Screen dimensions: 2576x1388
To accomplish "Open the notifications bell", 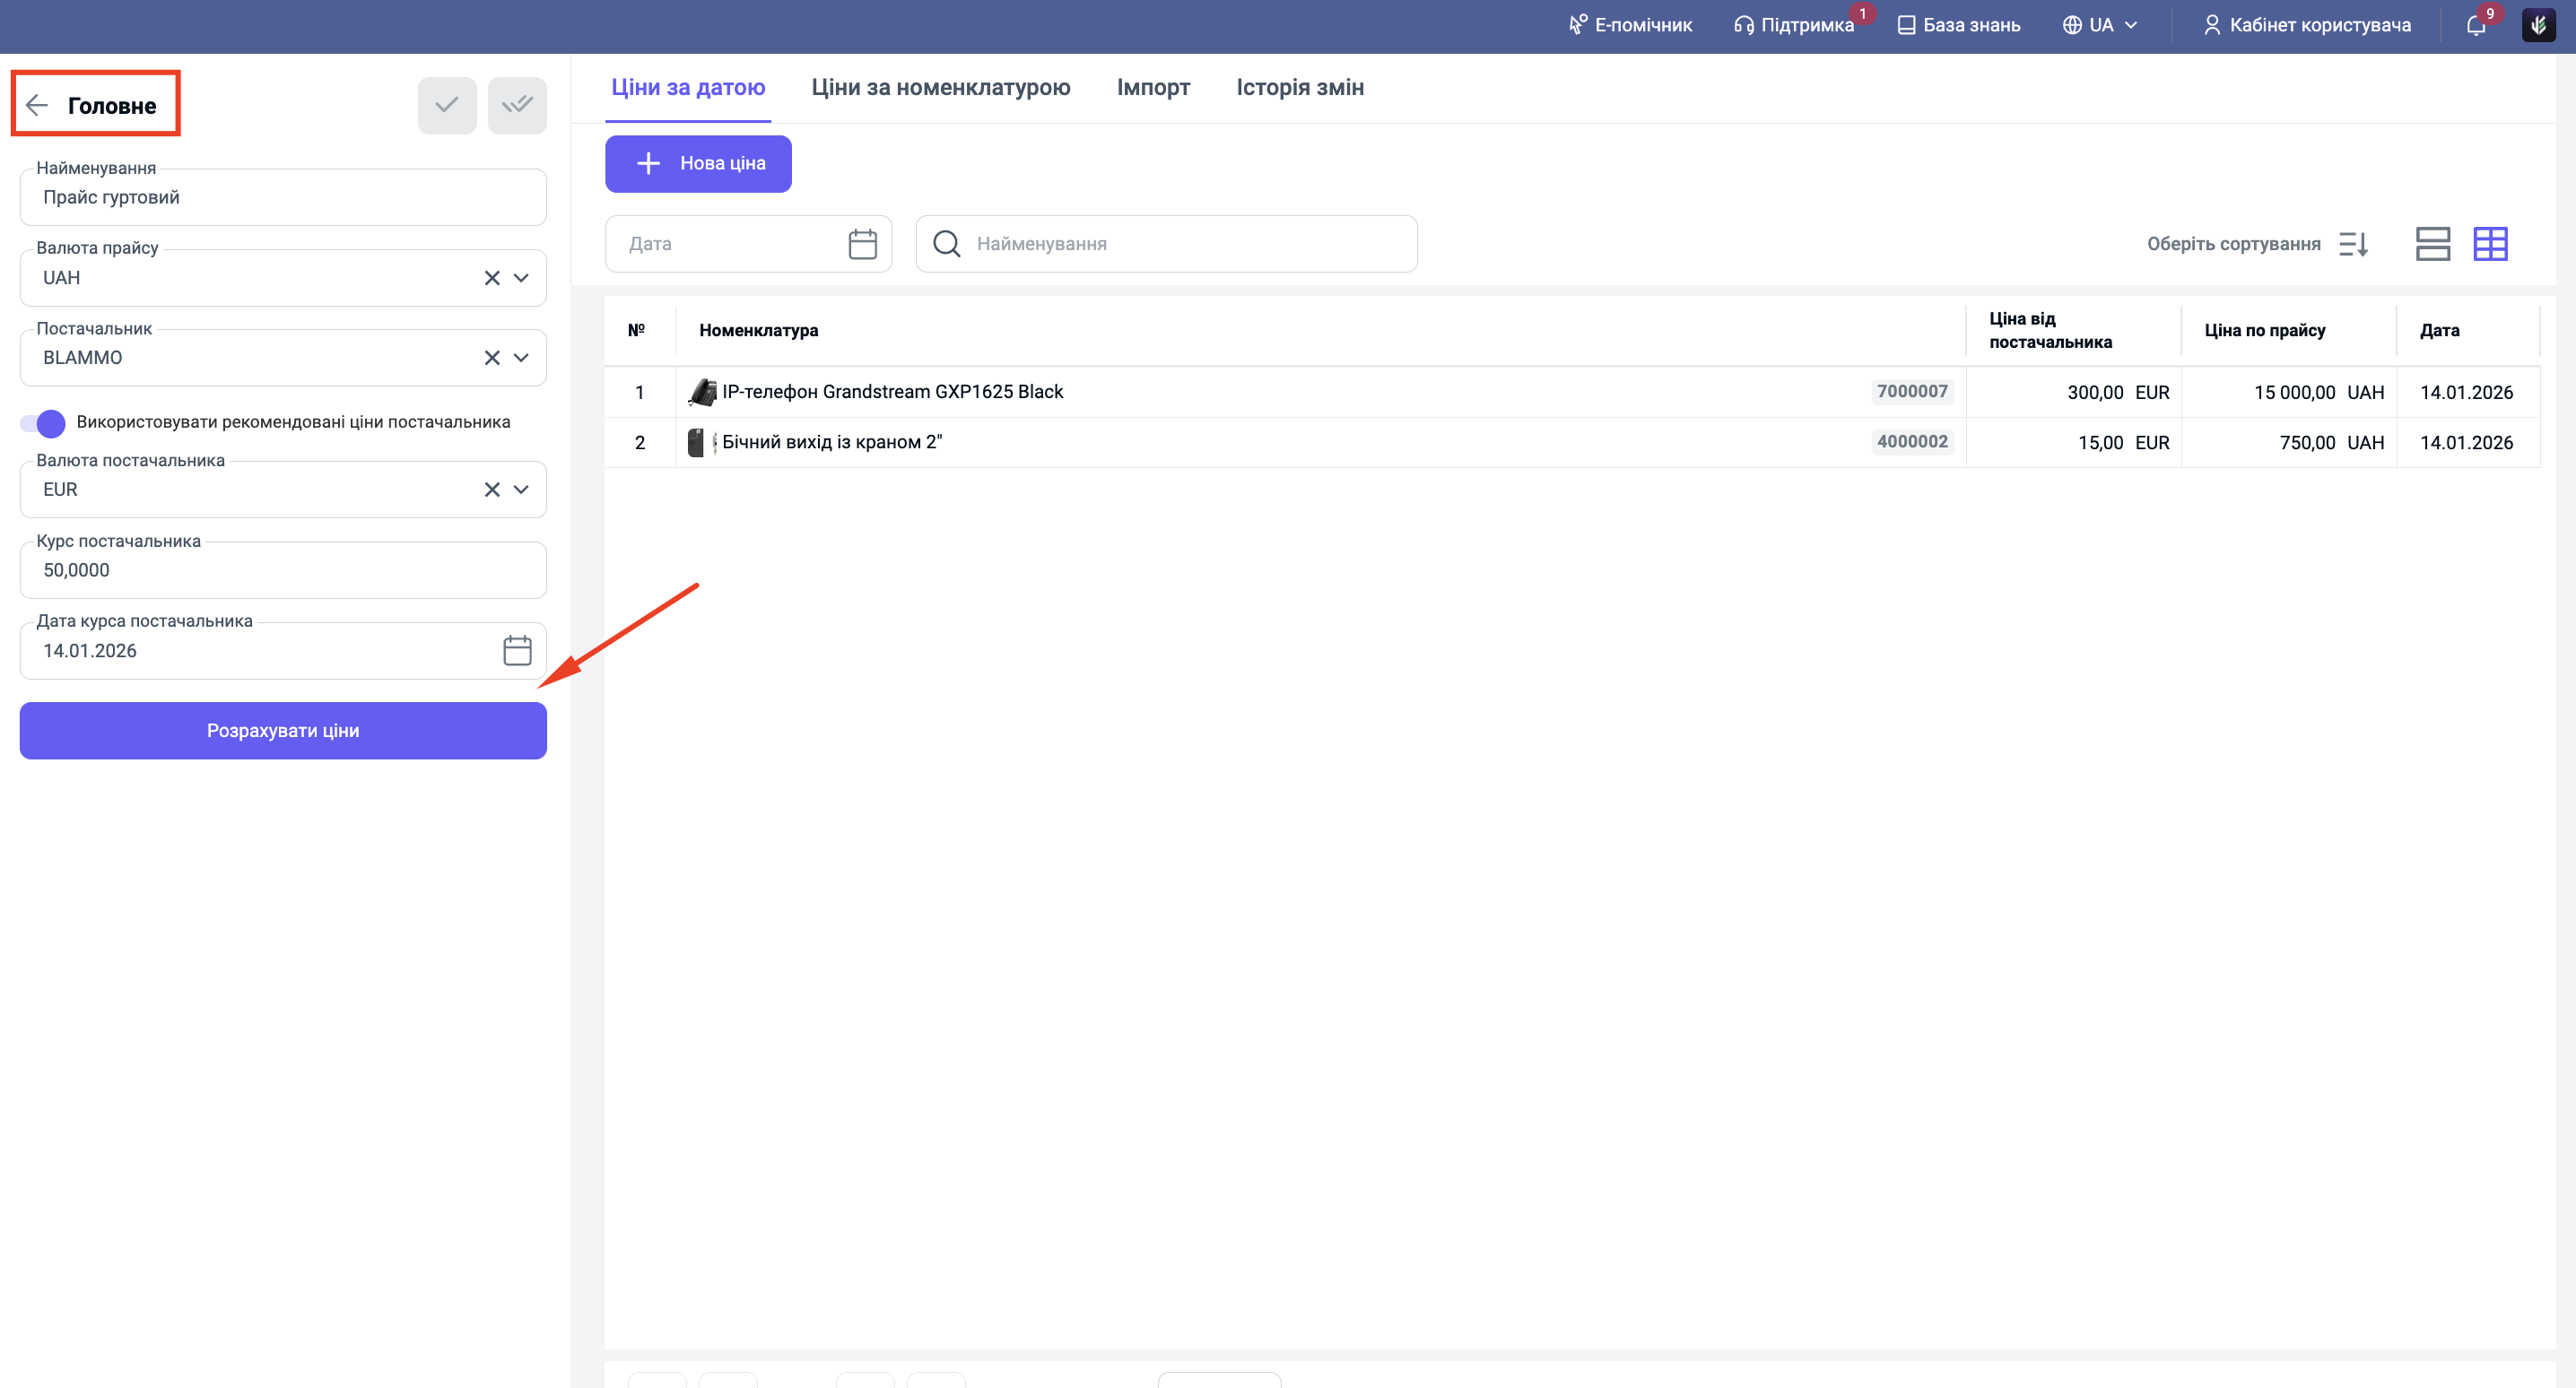I will point(2476,25).
